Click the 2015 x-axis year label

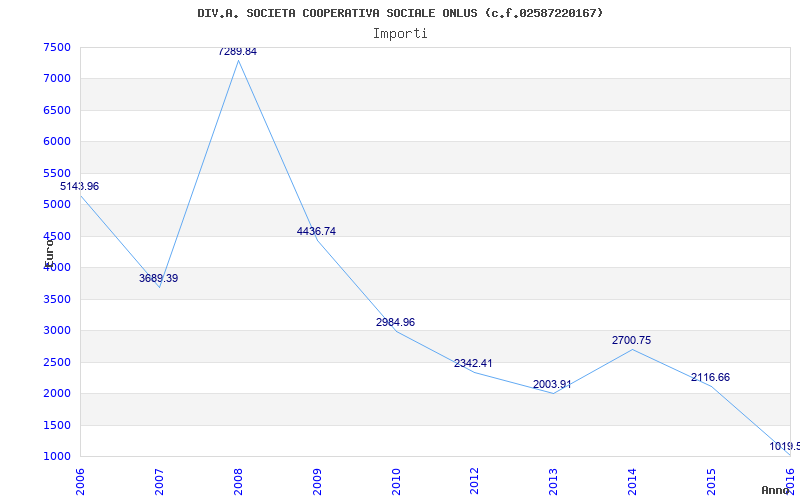(711, 481)
